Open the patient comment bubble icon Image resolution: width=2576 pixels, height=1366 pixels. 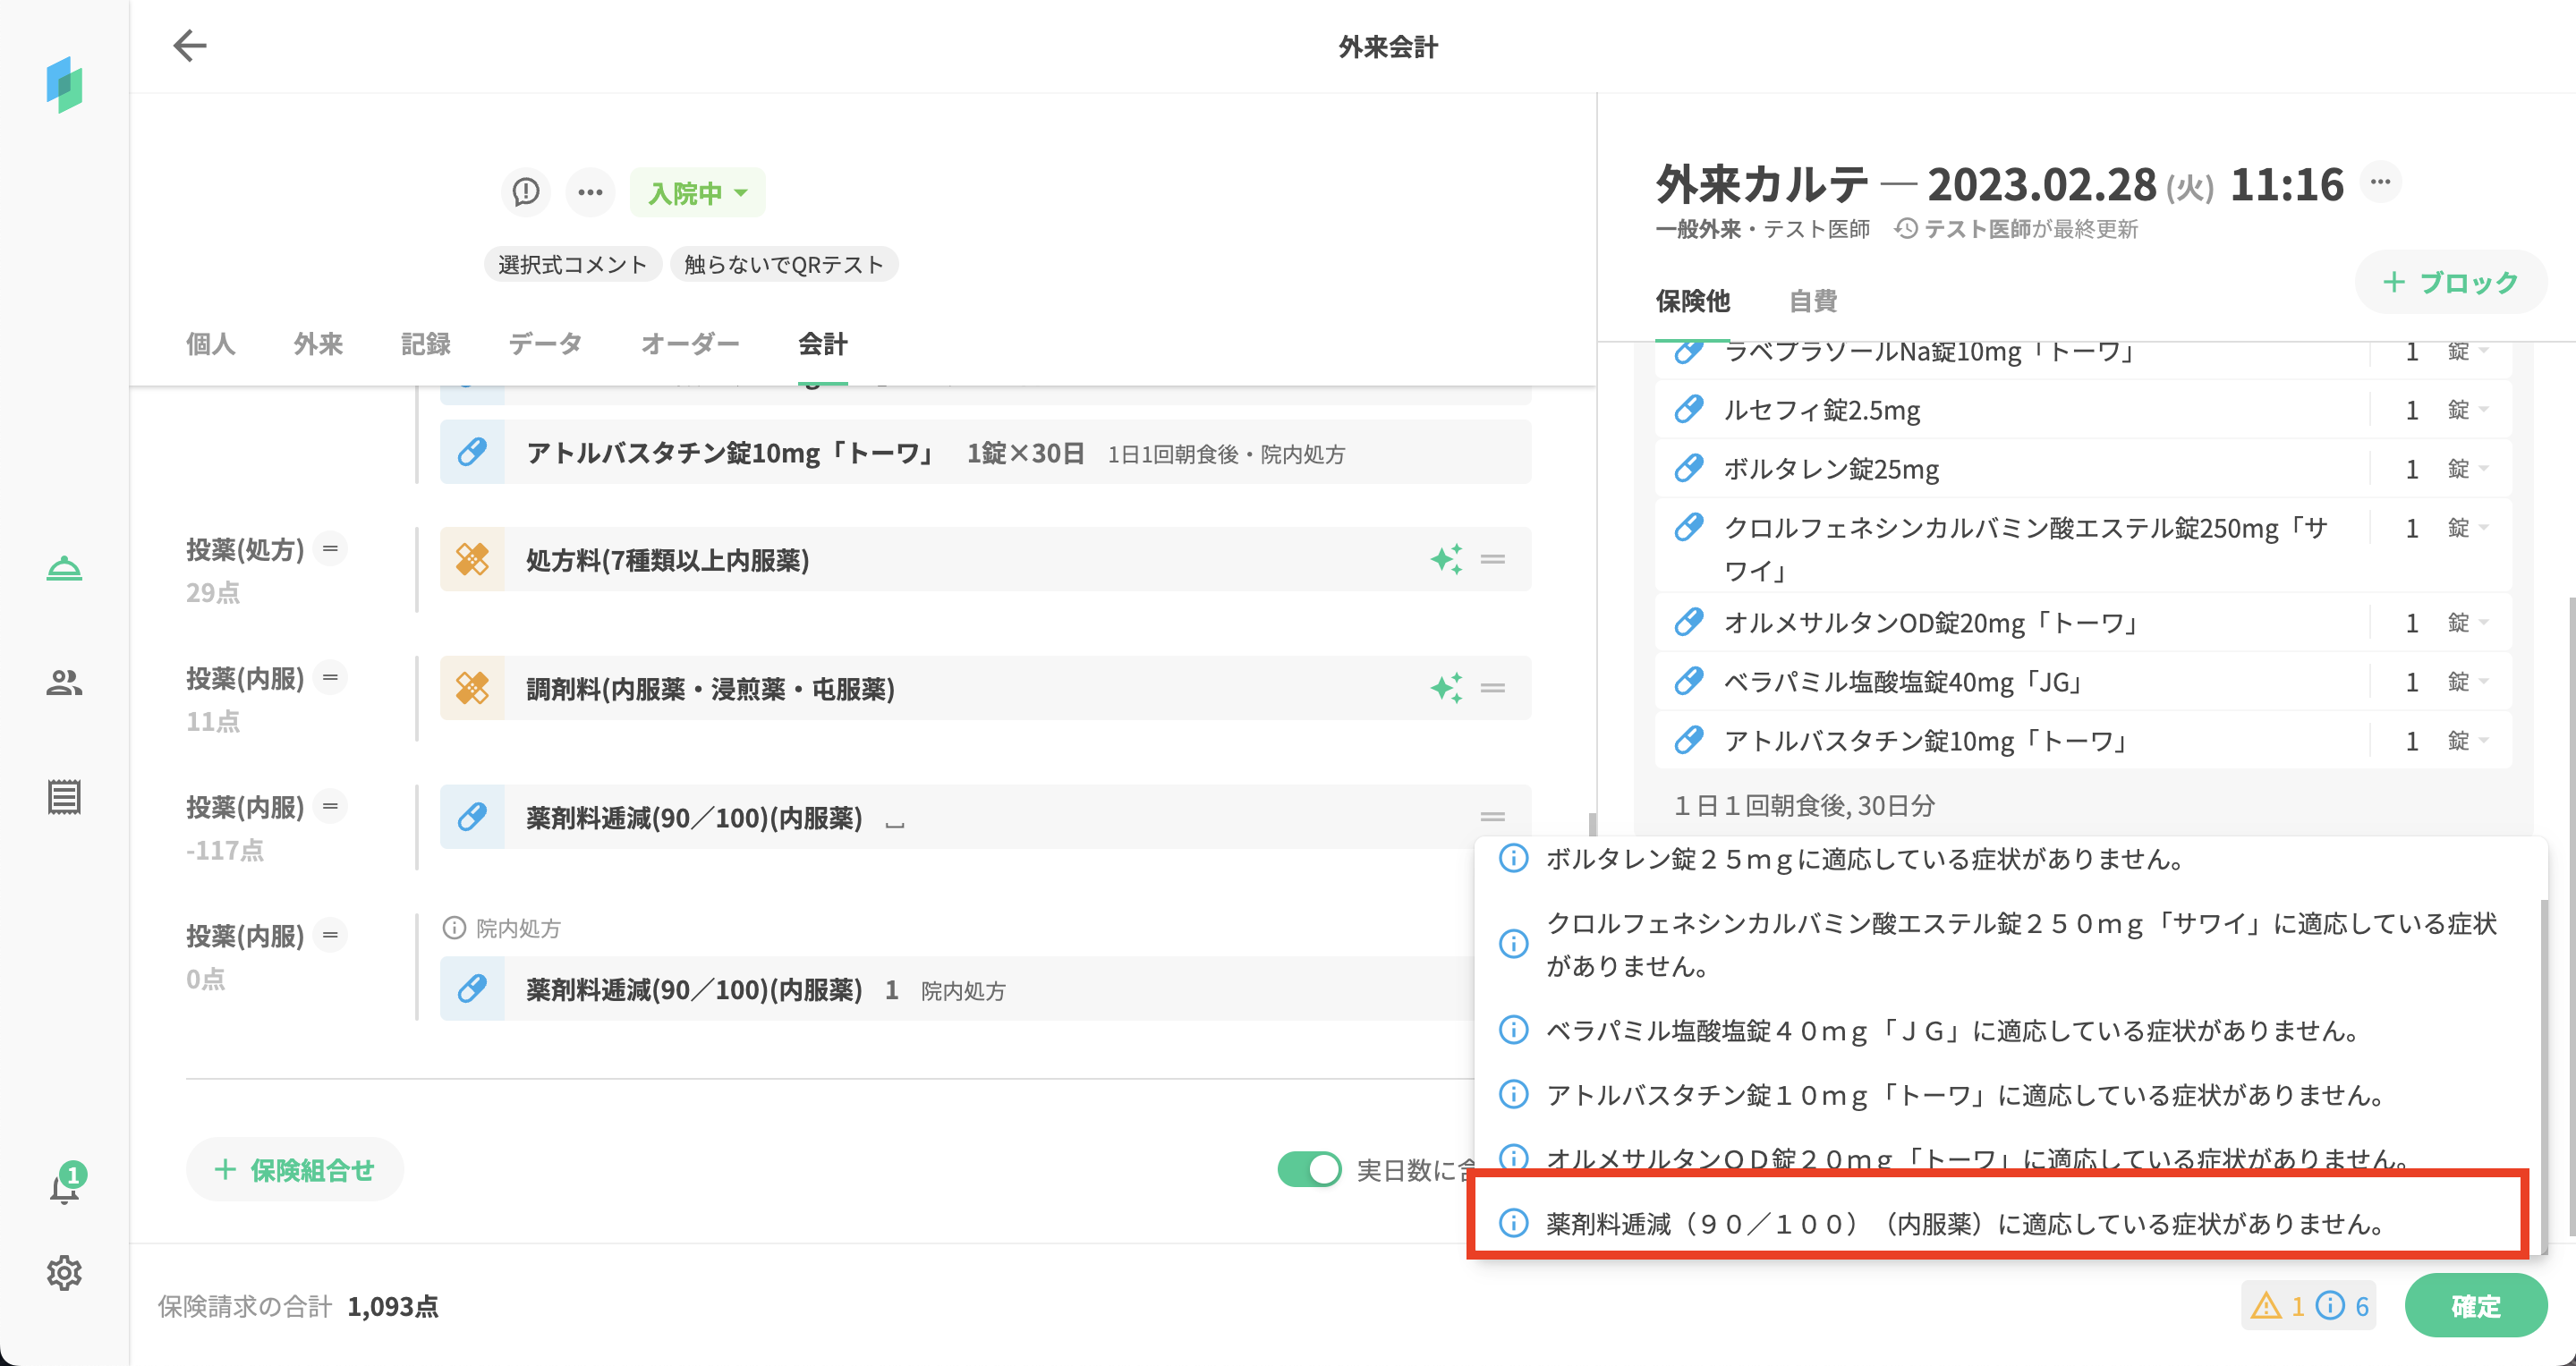coord(525,192)
